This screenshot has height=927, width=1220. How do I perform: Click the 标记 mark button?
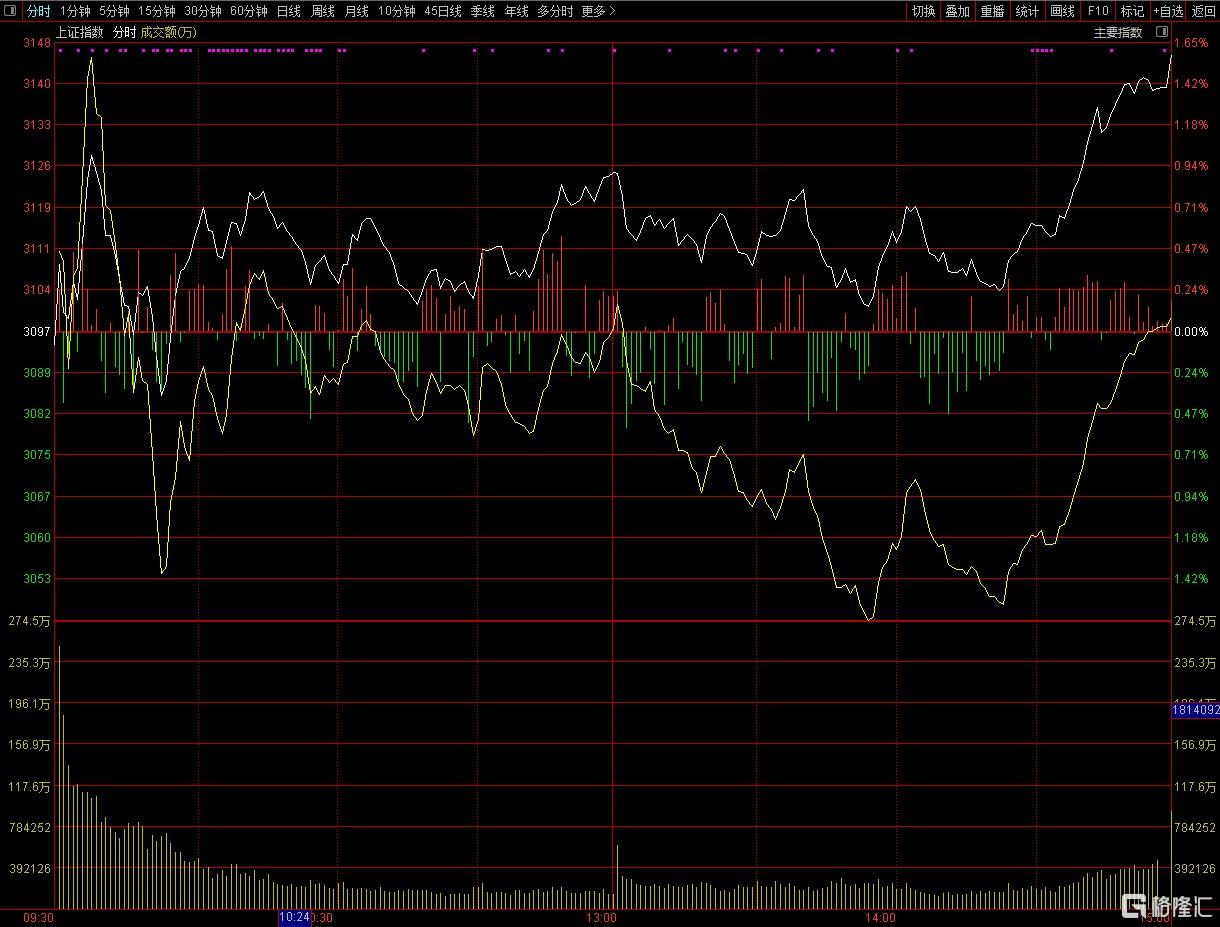click(x=1132, y=11)
